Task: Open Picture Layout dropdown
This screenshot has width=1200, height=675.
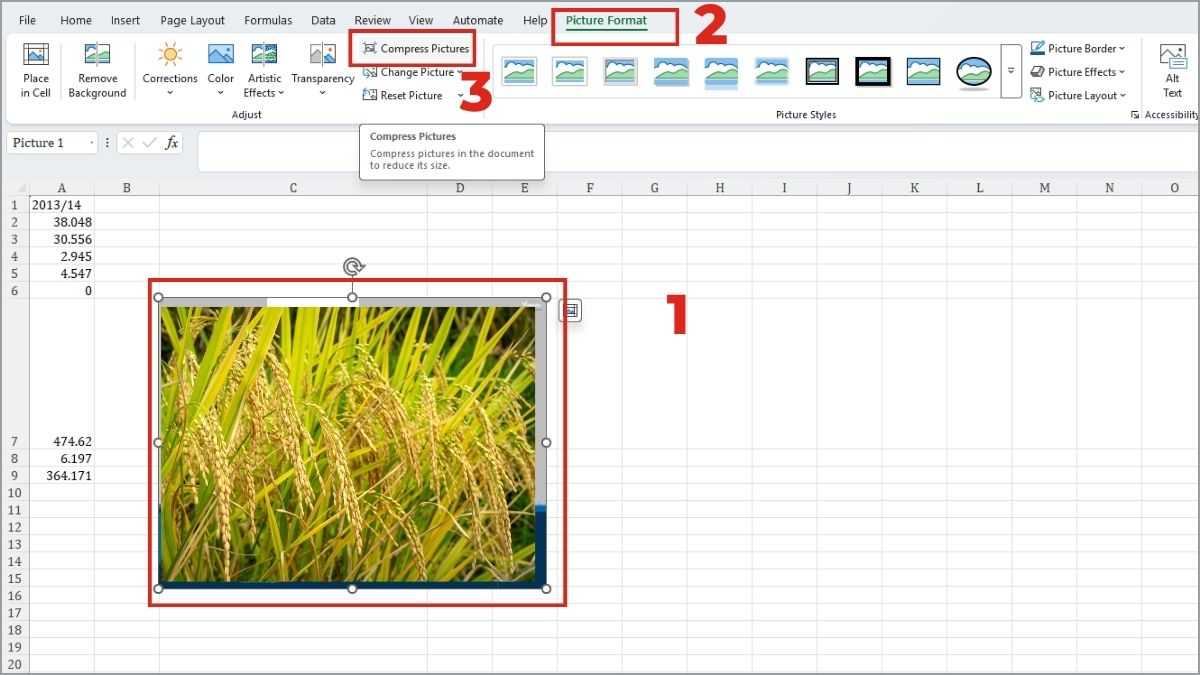Action: coord(1078,95)
